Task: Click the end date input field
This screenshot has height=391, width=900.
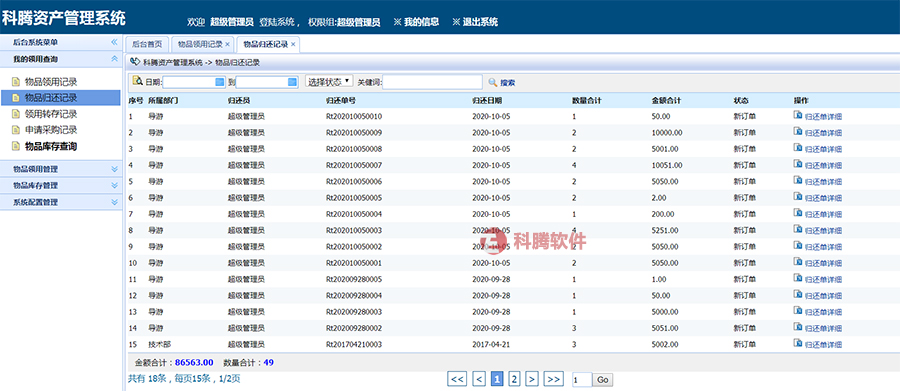Action: (267, 82)
